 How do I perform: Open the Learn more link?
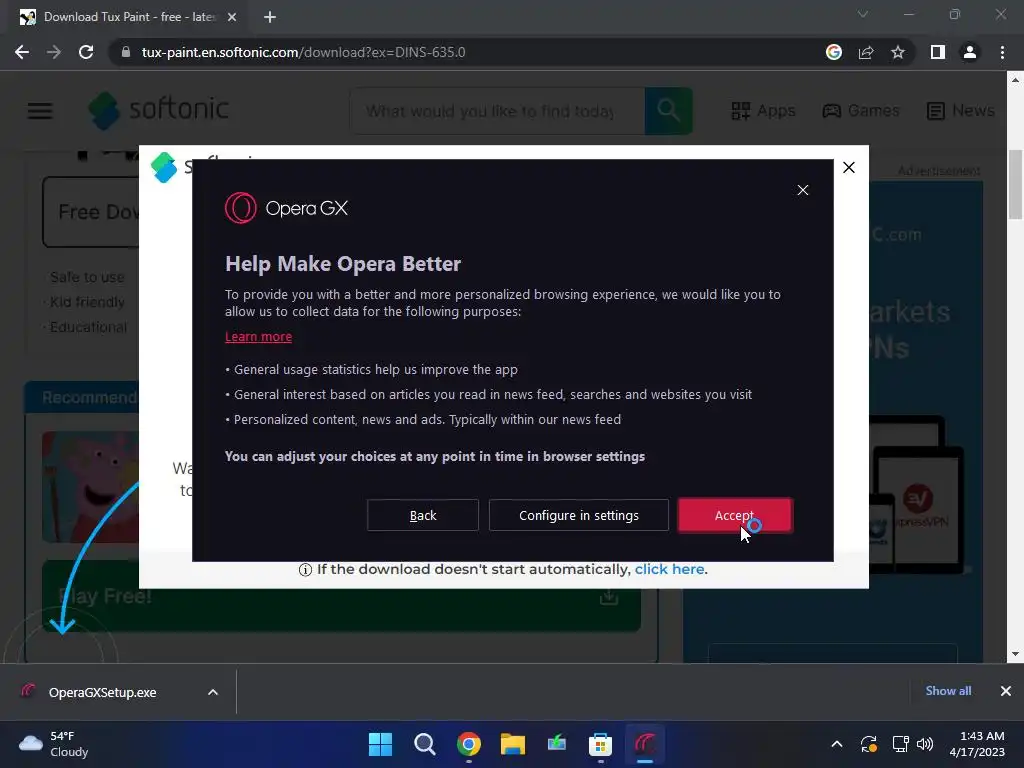pos(259,336)
